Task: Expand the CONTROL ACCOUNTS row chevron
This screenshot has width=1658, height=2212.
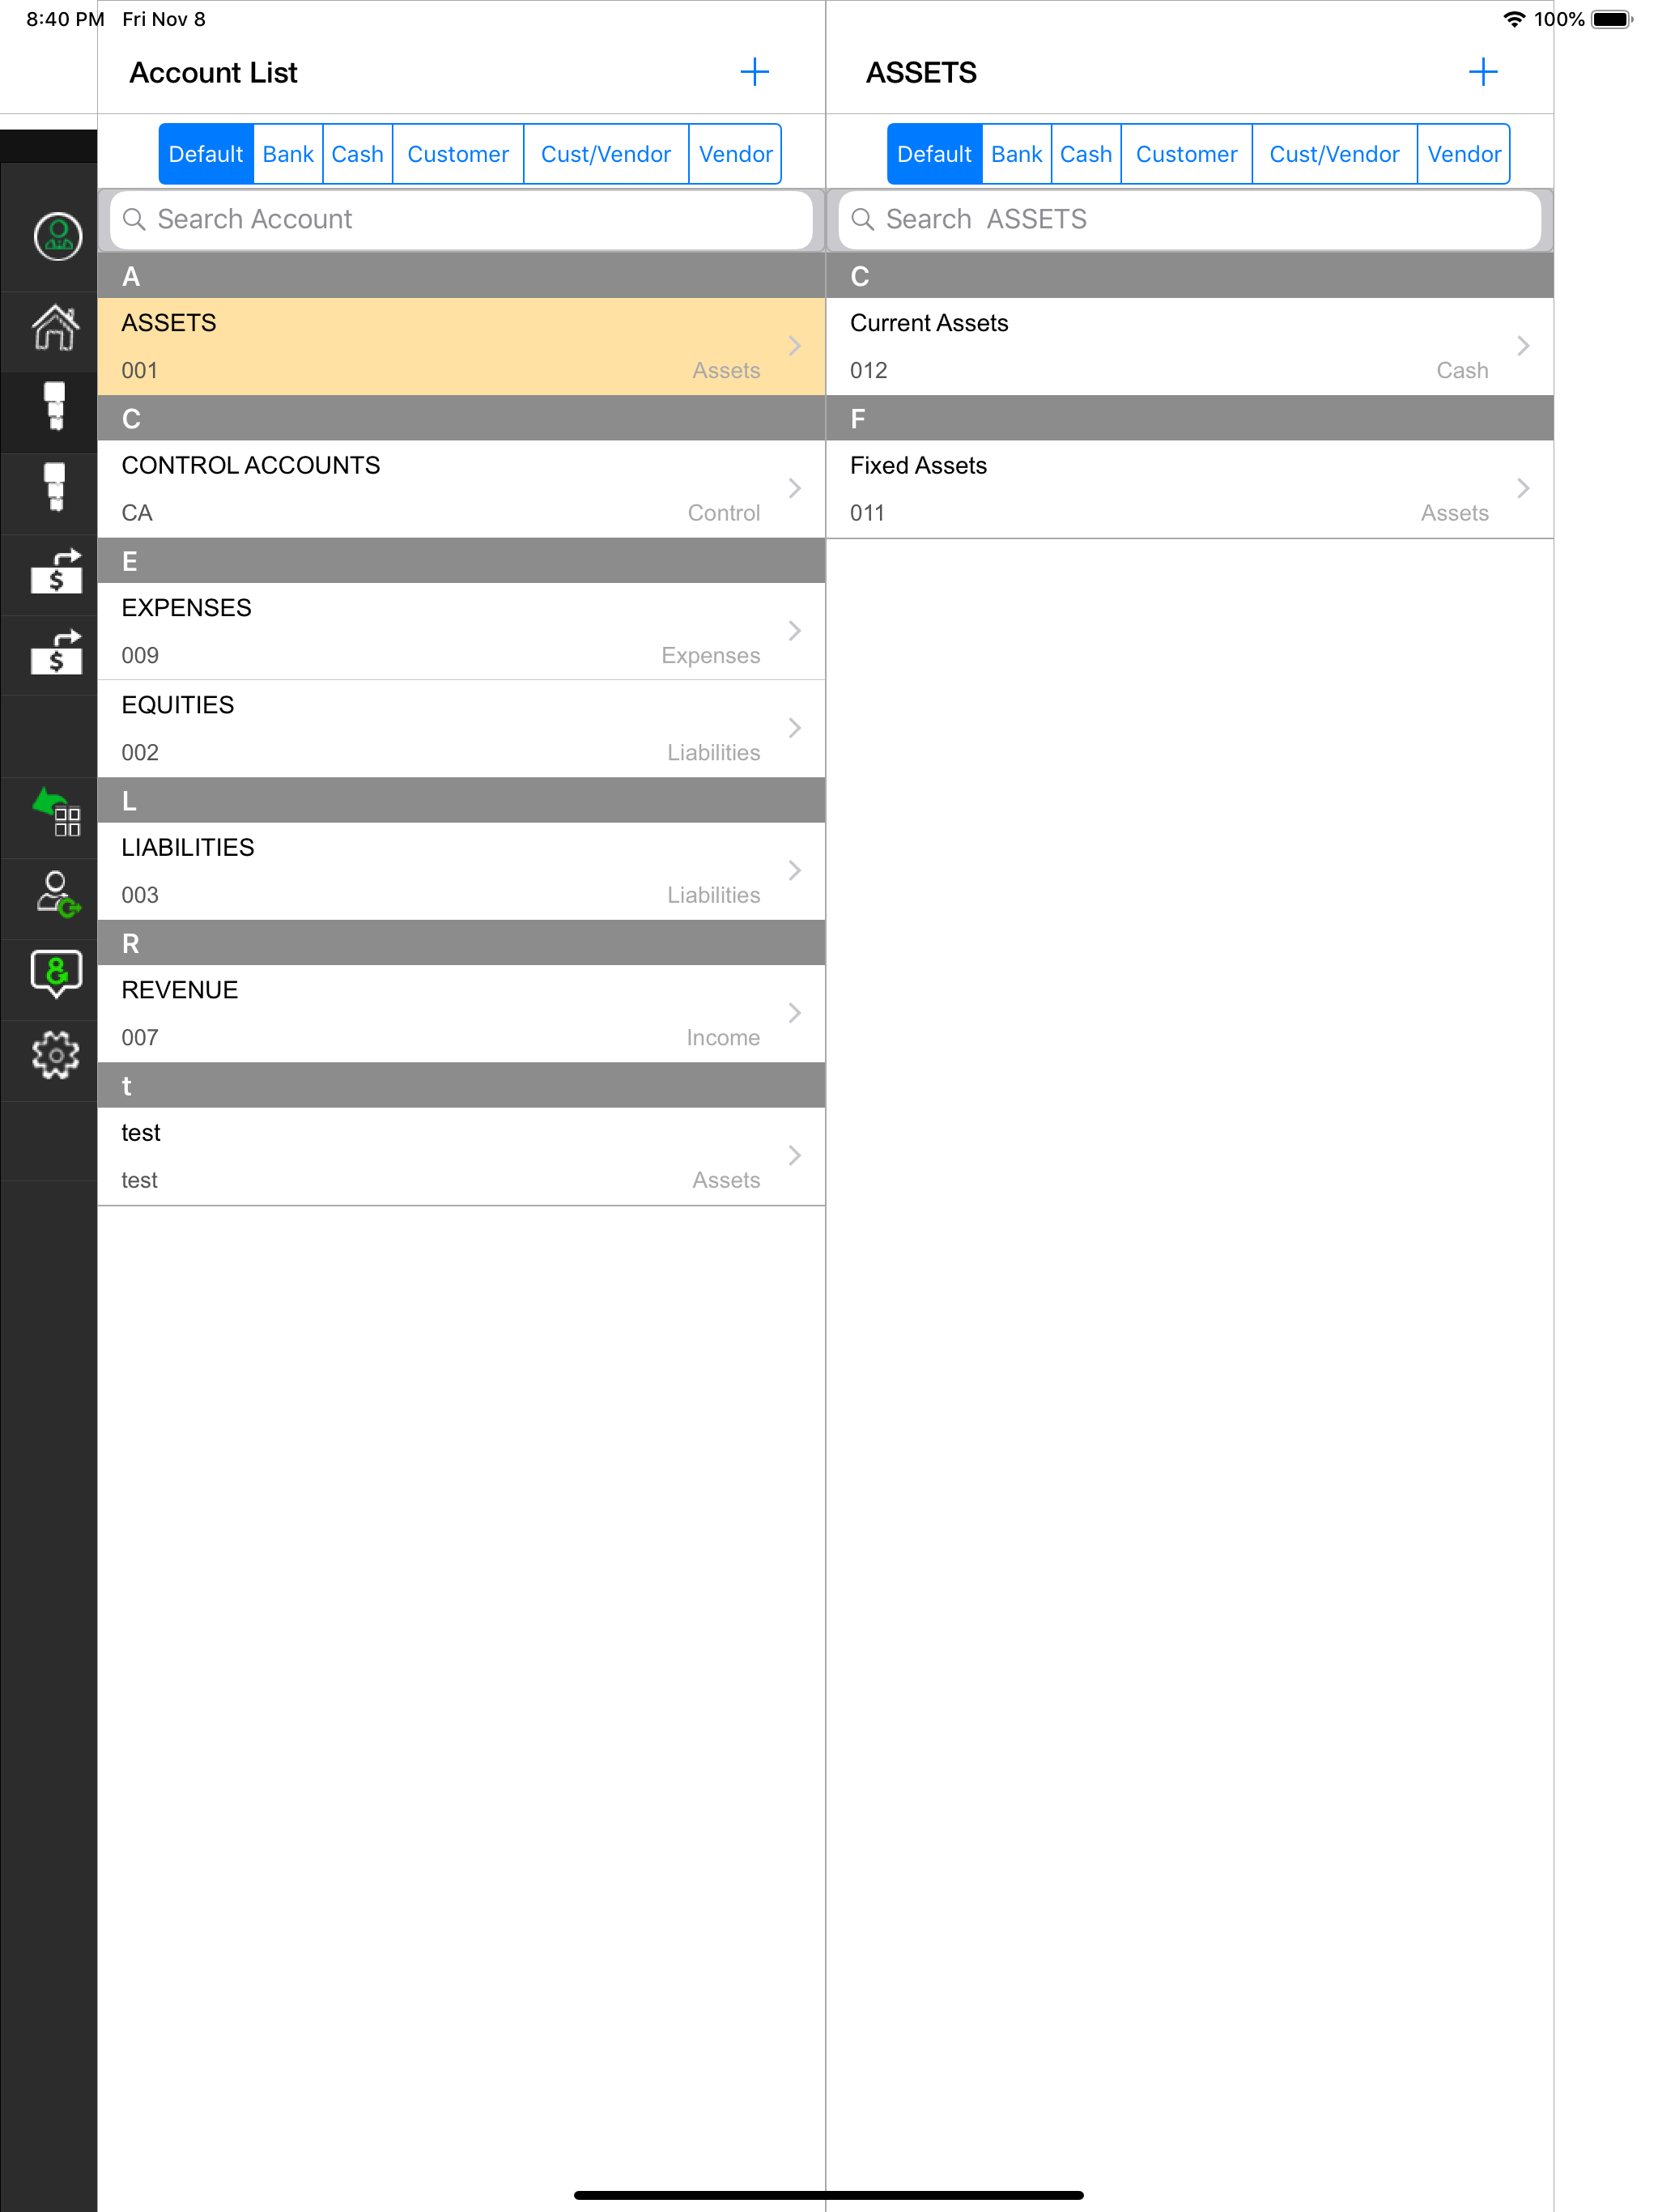Action: [x=795, y=488]
